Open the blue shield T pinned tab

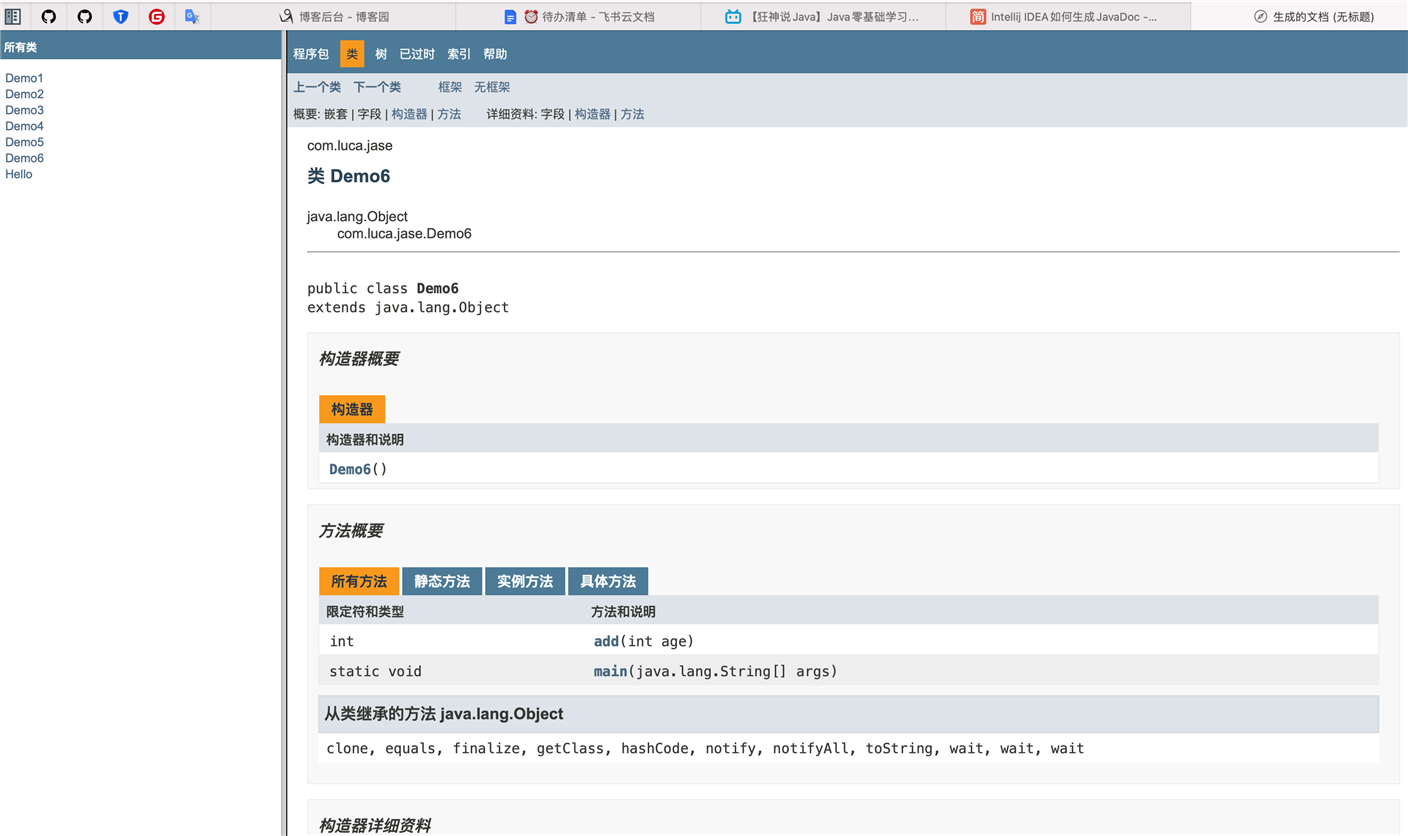click(121, 16)
